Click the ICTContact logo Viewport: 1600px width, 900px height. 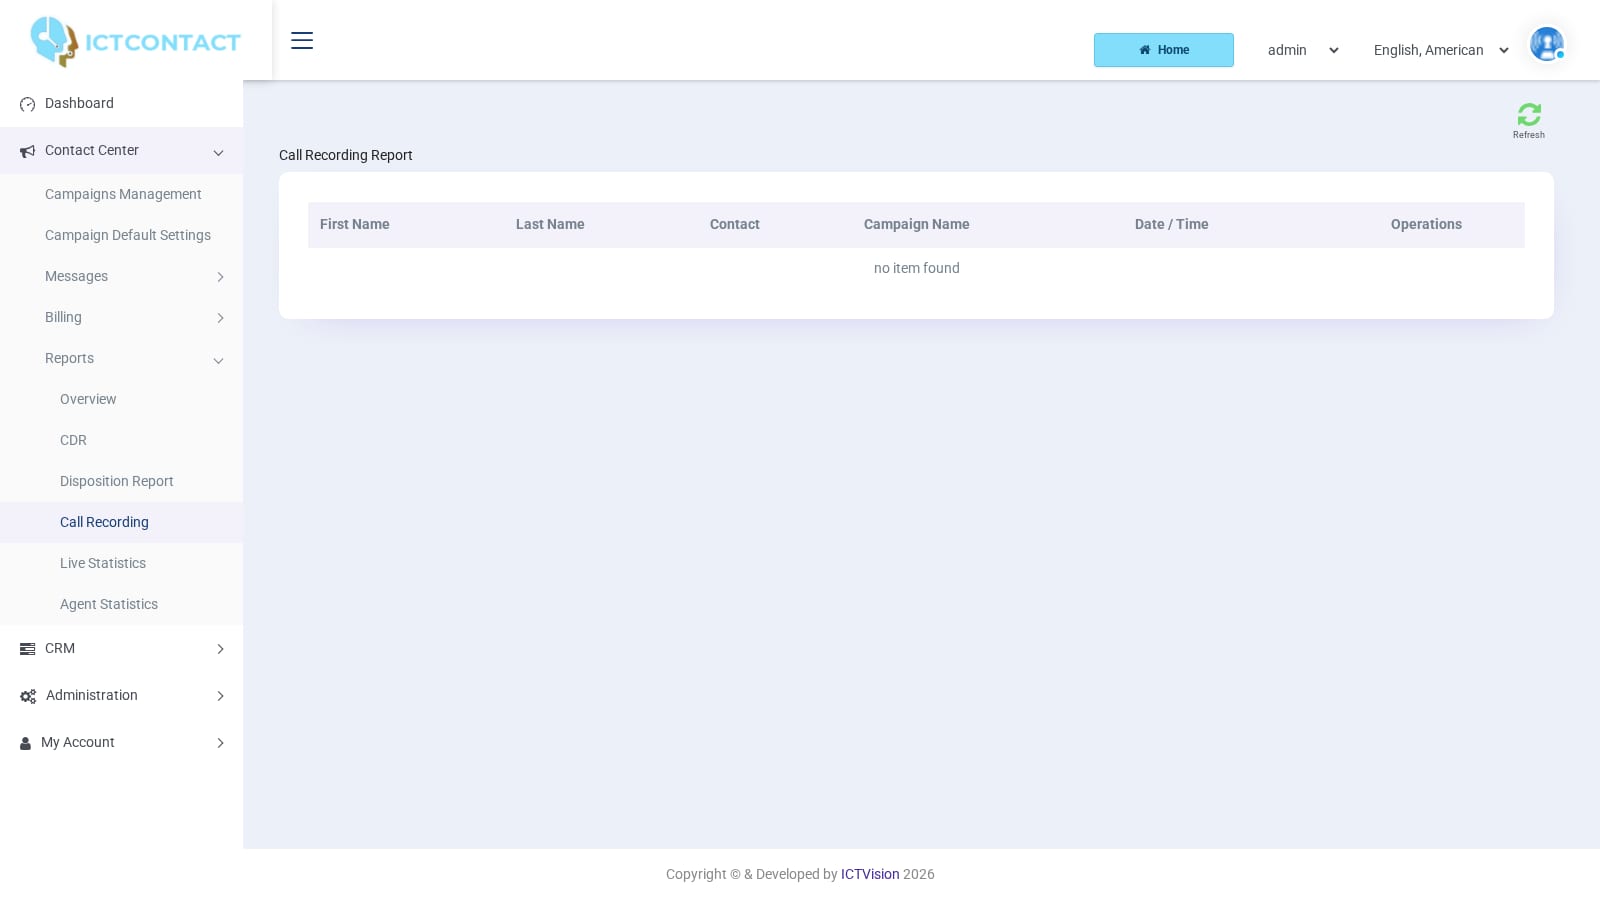pyautogui.click(x=135, y=42)
